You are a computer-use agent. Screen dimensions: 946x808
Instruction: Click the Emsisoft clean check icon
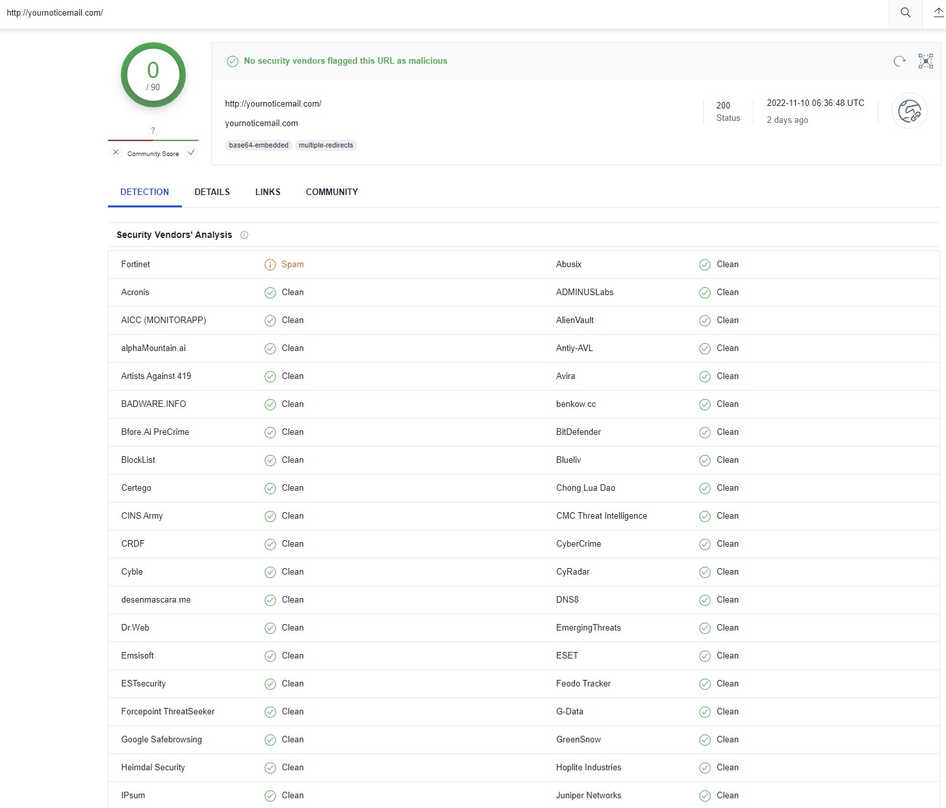[270, 656]
